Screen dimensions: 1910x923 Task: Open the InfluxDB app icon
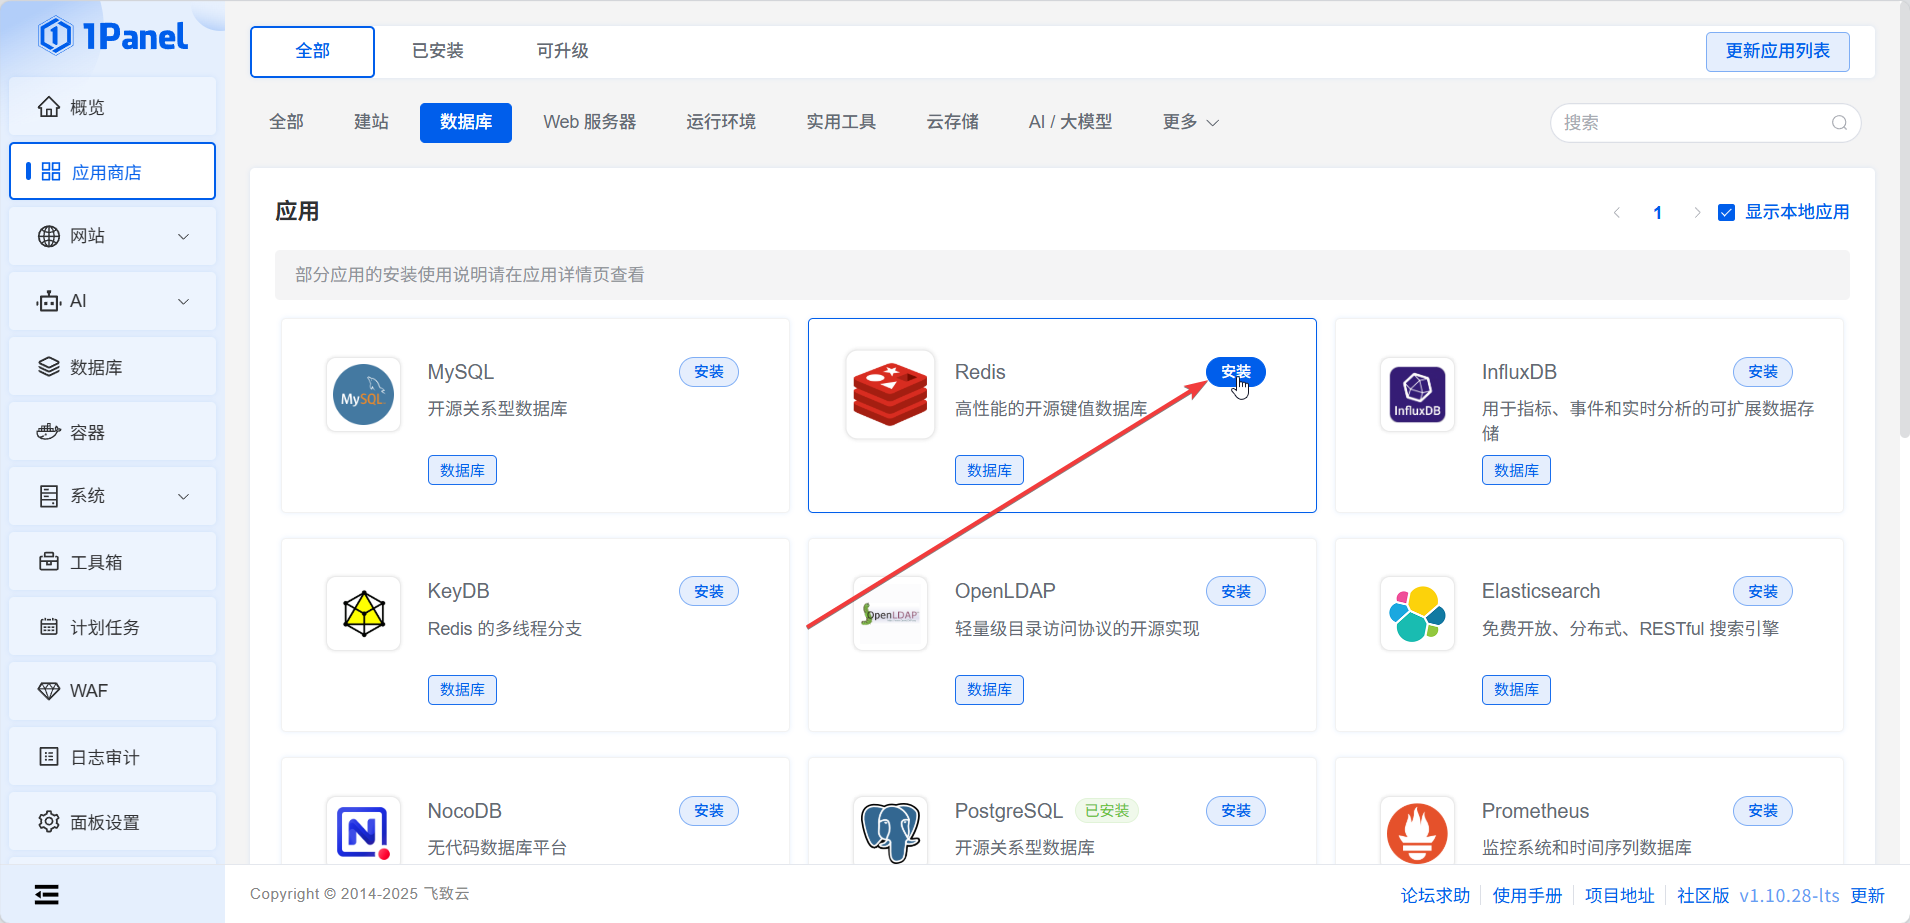click(1417, 395)
